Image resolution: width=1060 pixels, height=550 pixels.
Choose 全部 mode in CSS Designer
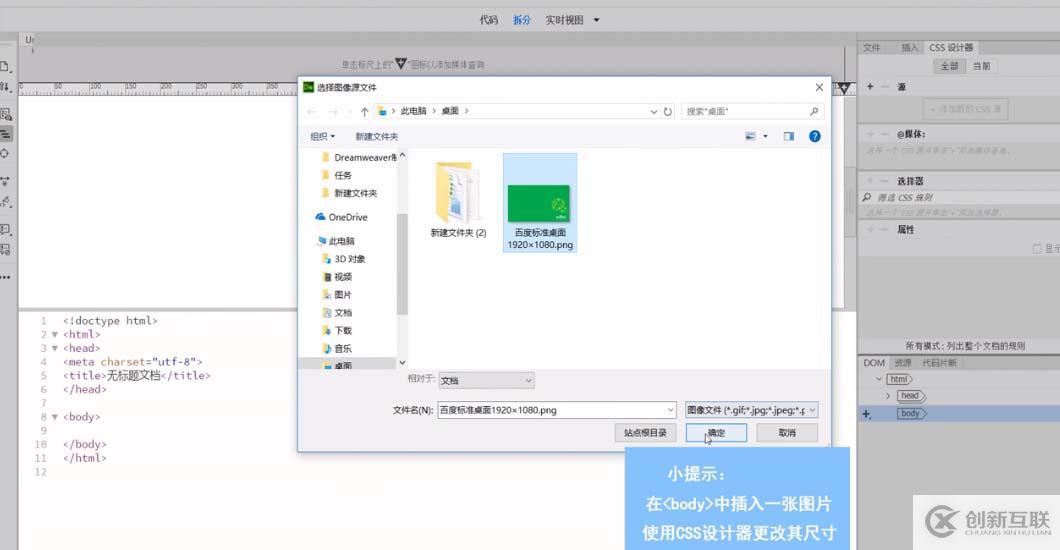(x=949, y=66)
